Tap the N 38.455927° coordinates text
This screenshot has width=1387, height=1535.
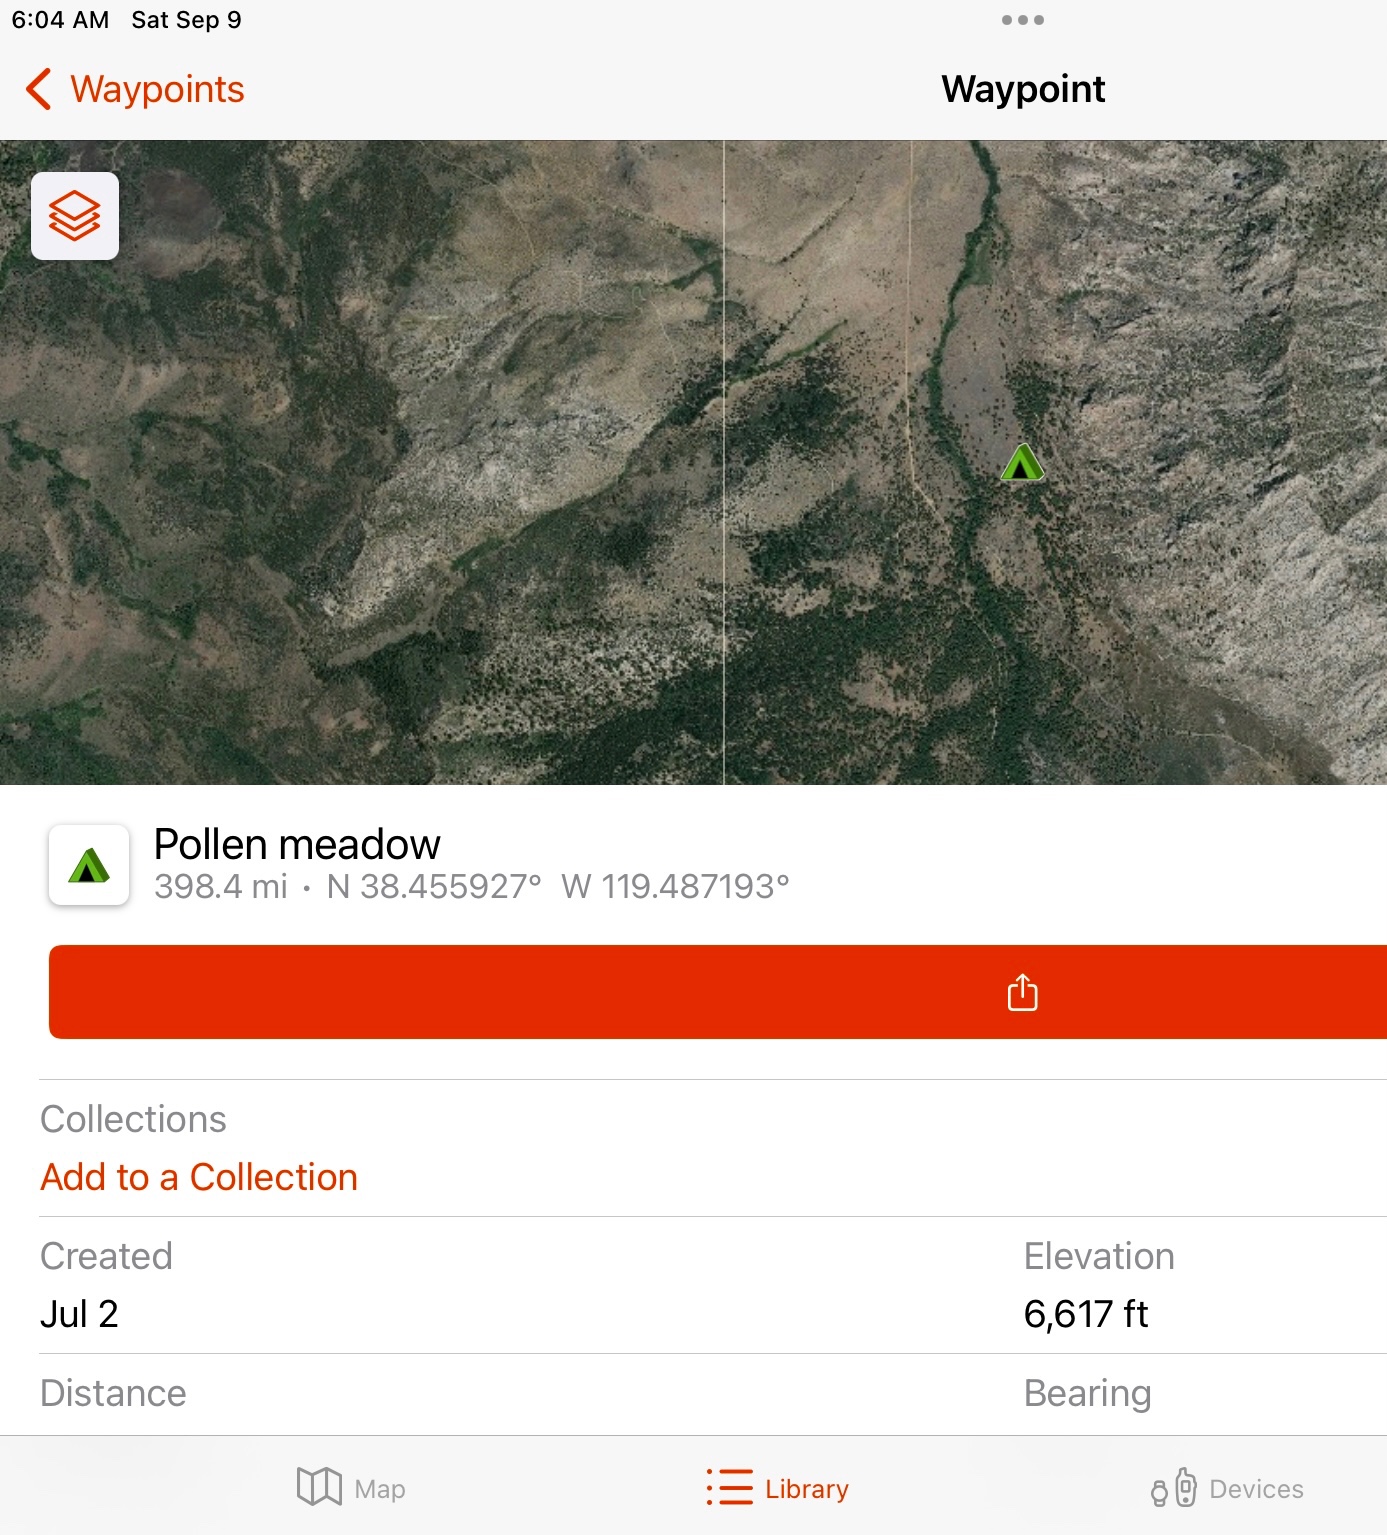(x=434, y=886)
